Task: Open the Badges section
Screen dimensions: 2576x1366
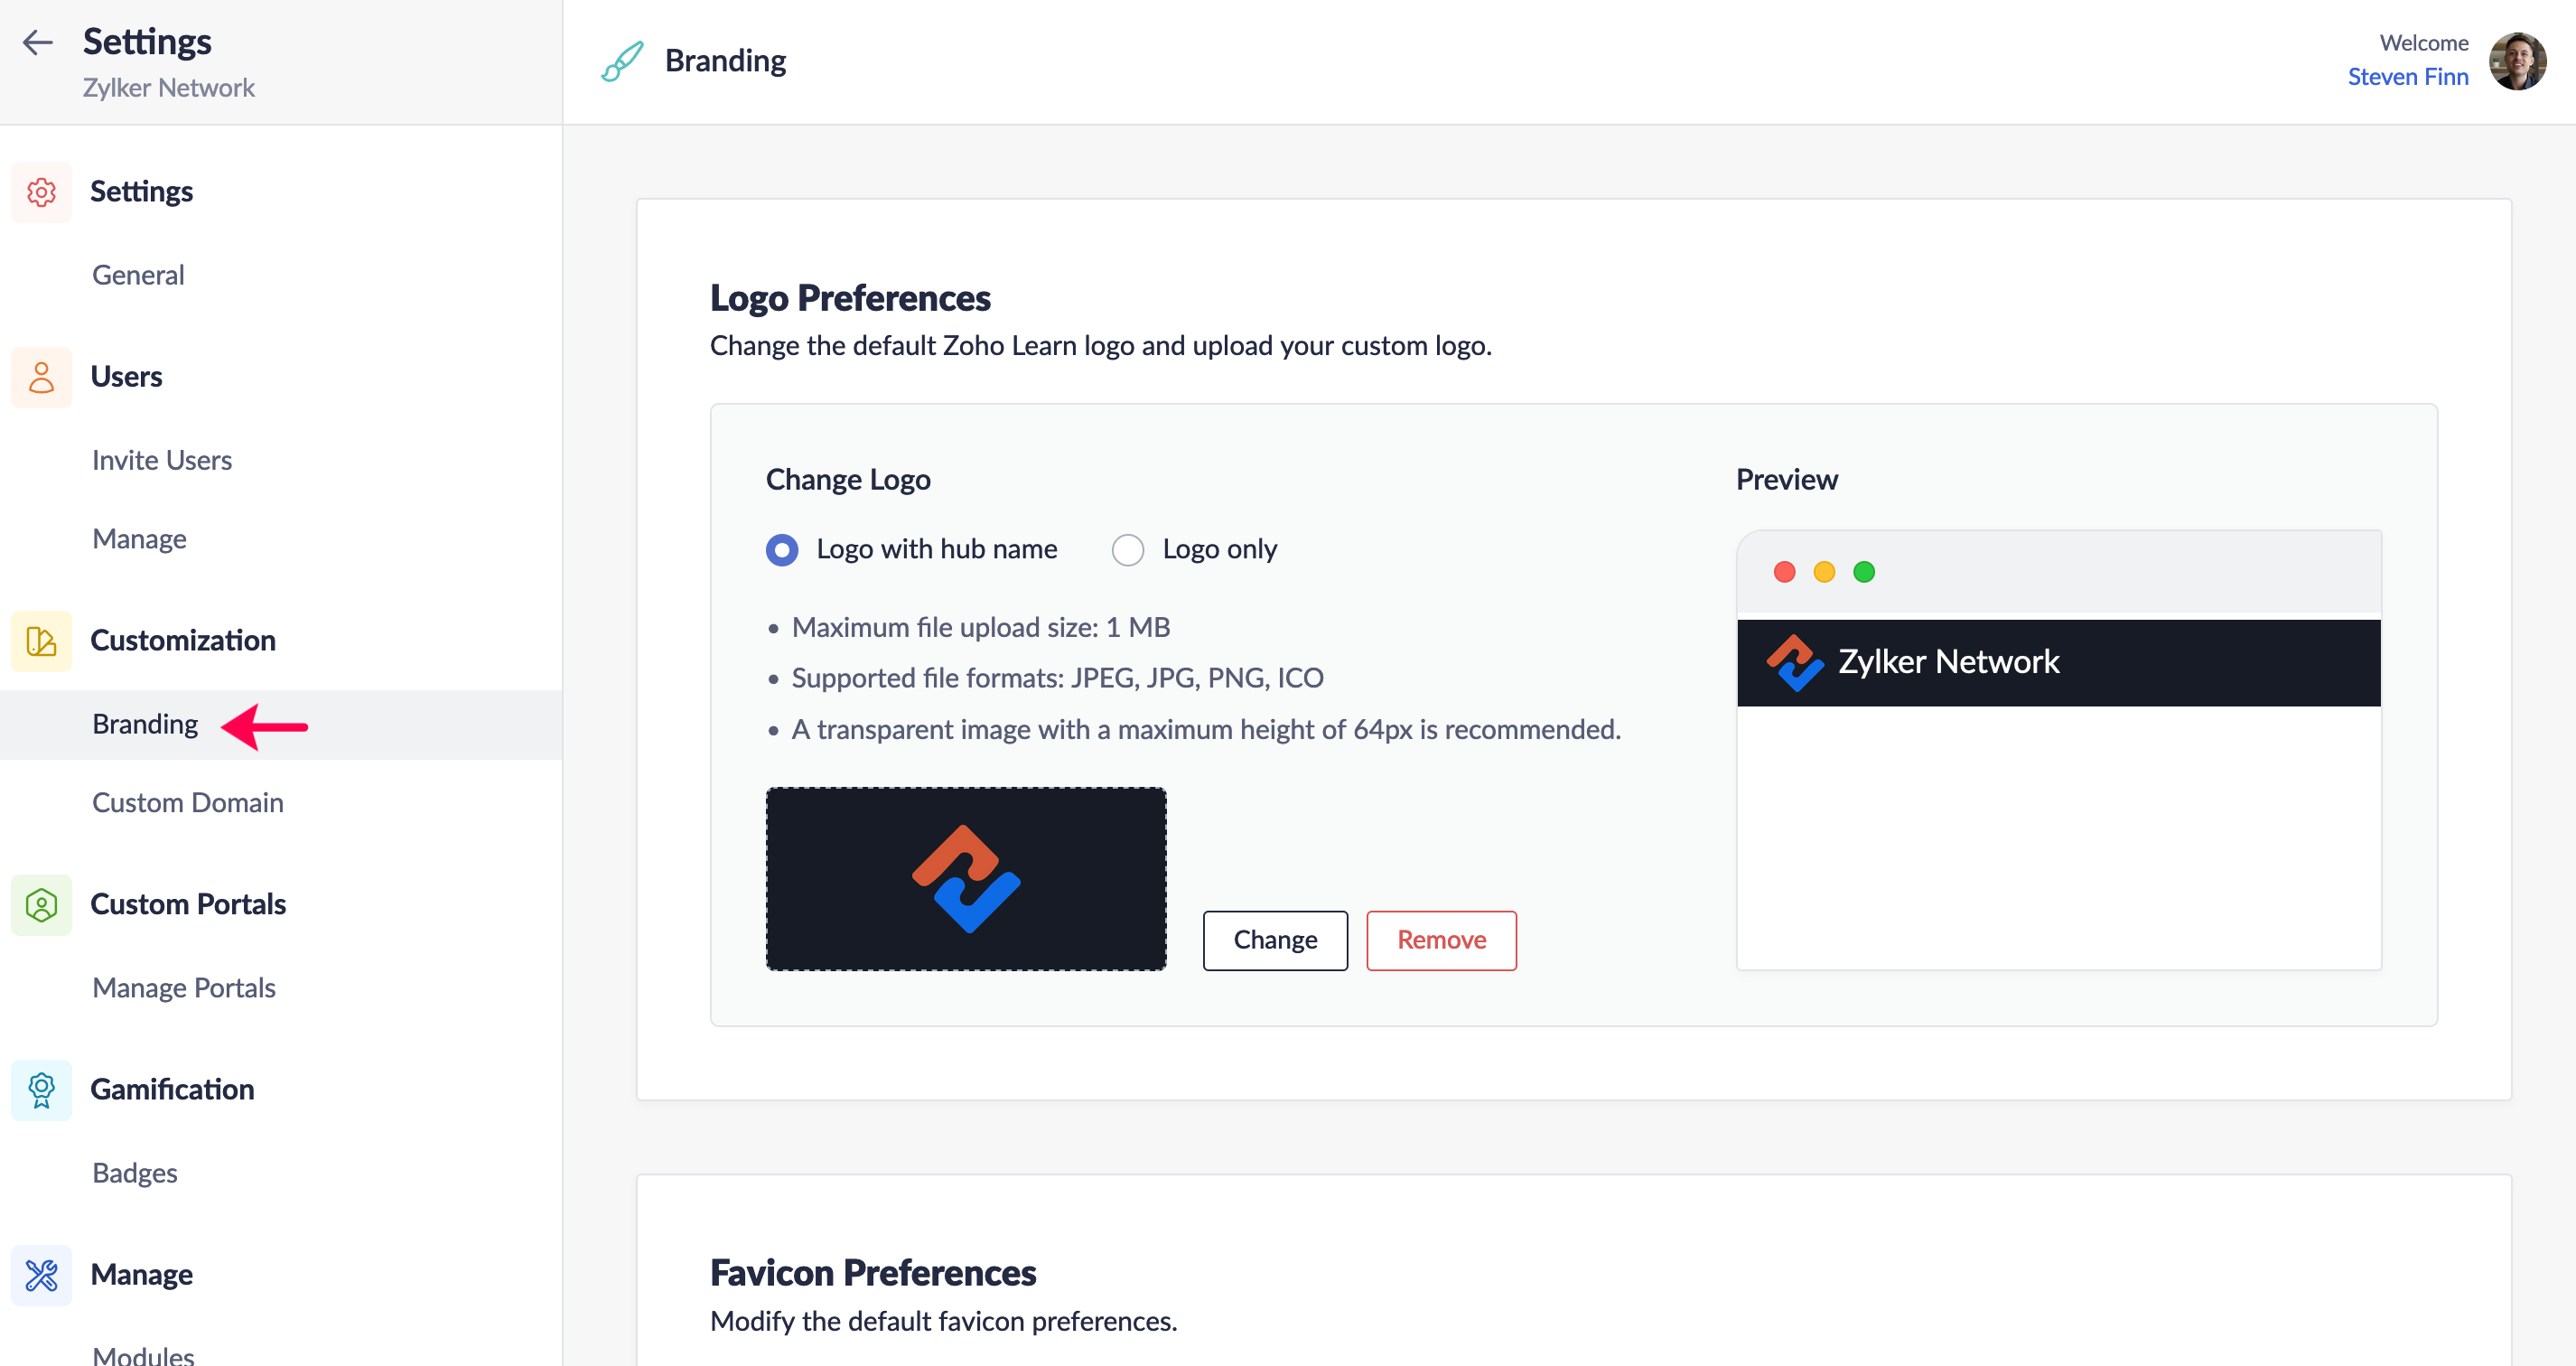Action: coord(135,1173)
